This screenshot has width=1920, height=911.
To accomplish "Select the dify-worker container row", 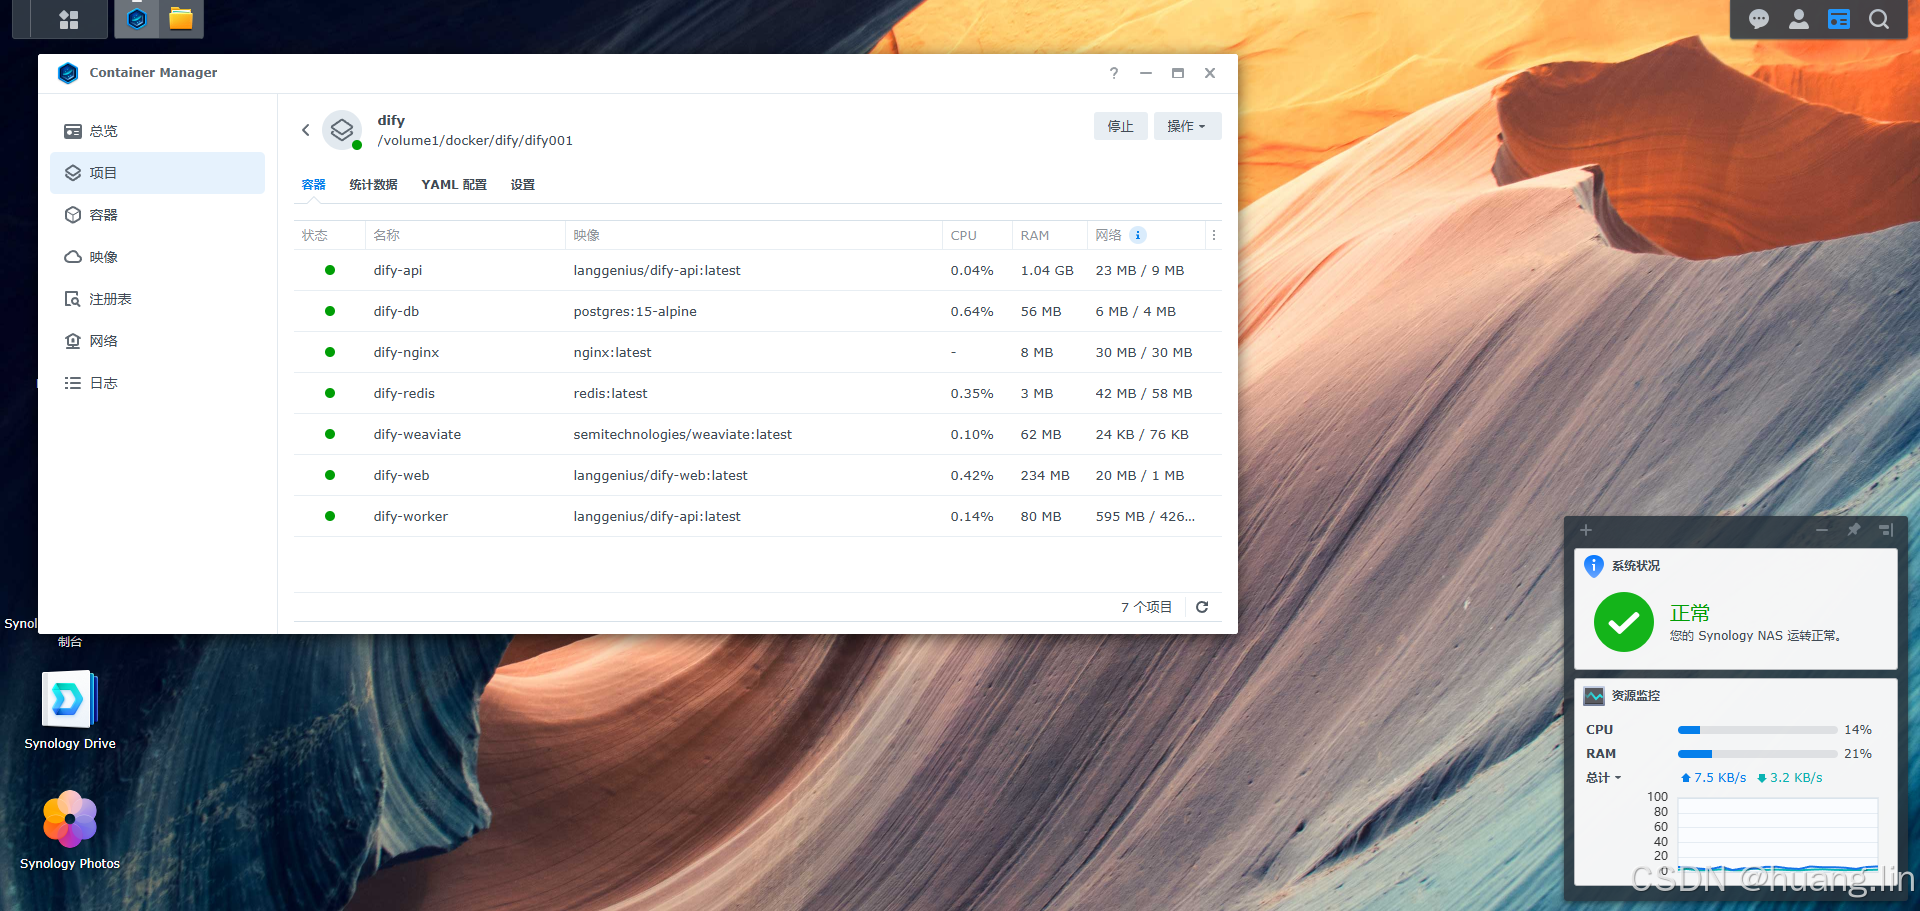I will (757, 517).
